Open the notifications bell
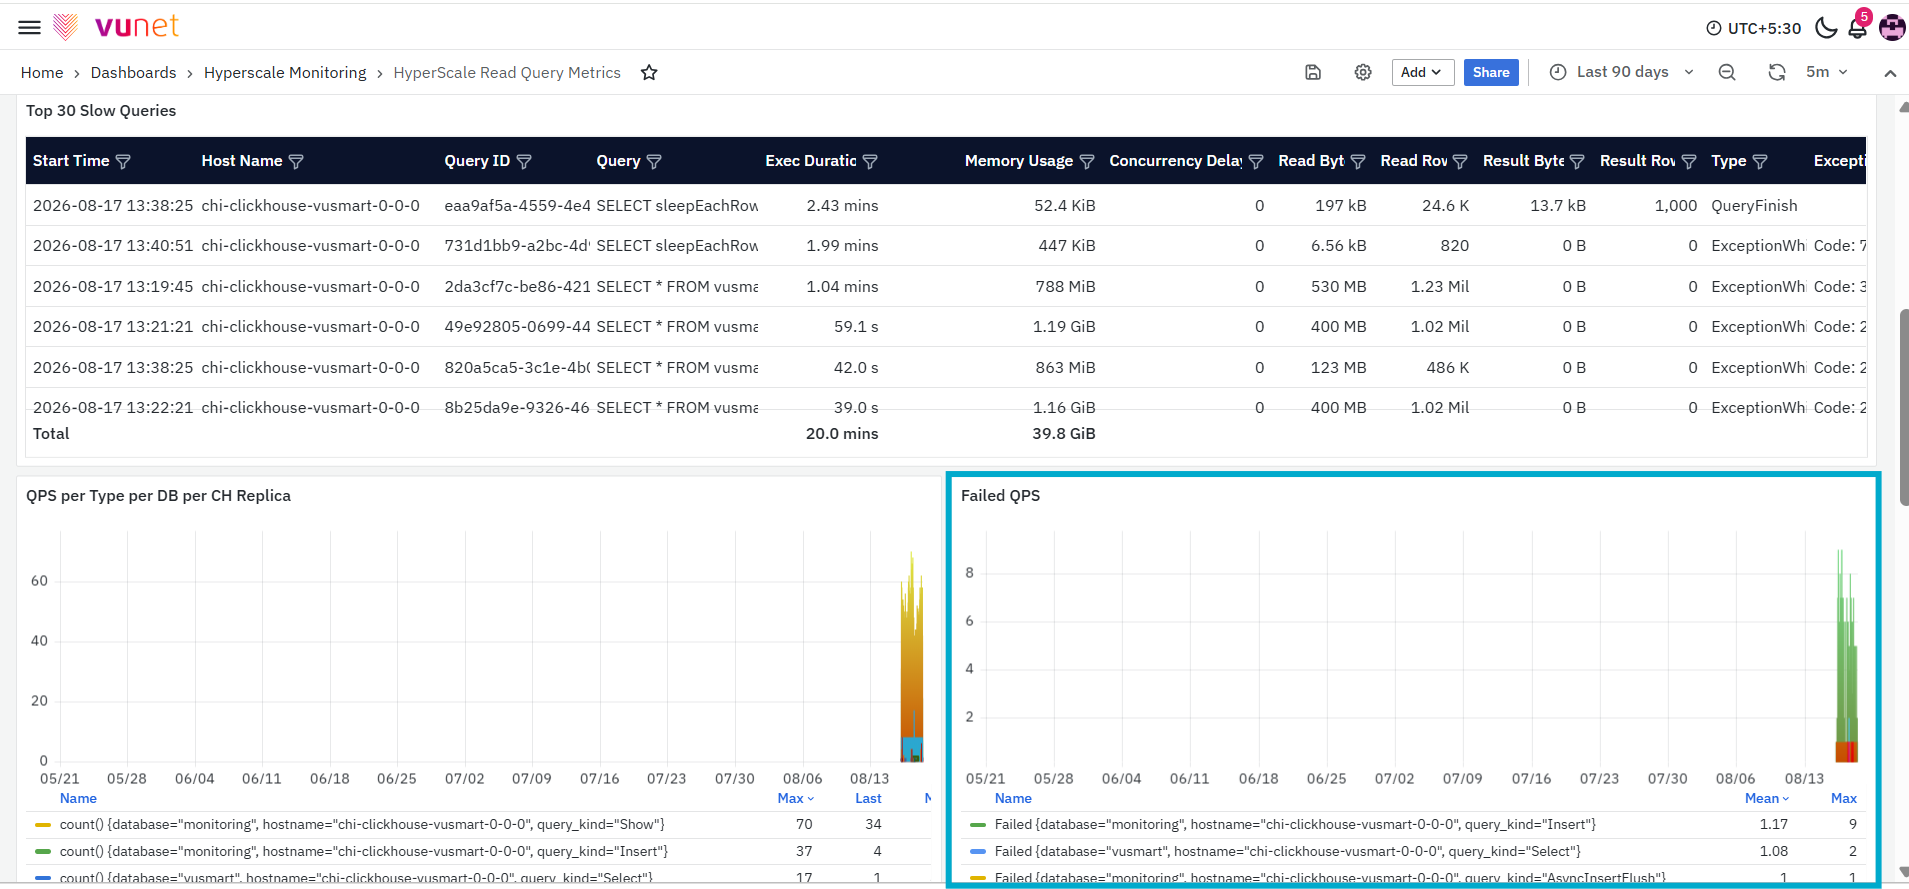This screenshot has width=1909, height=889. click(1857, 27)
